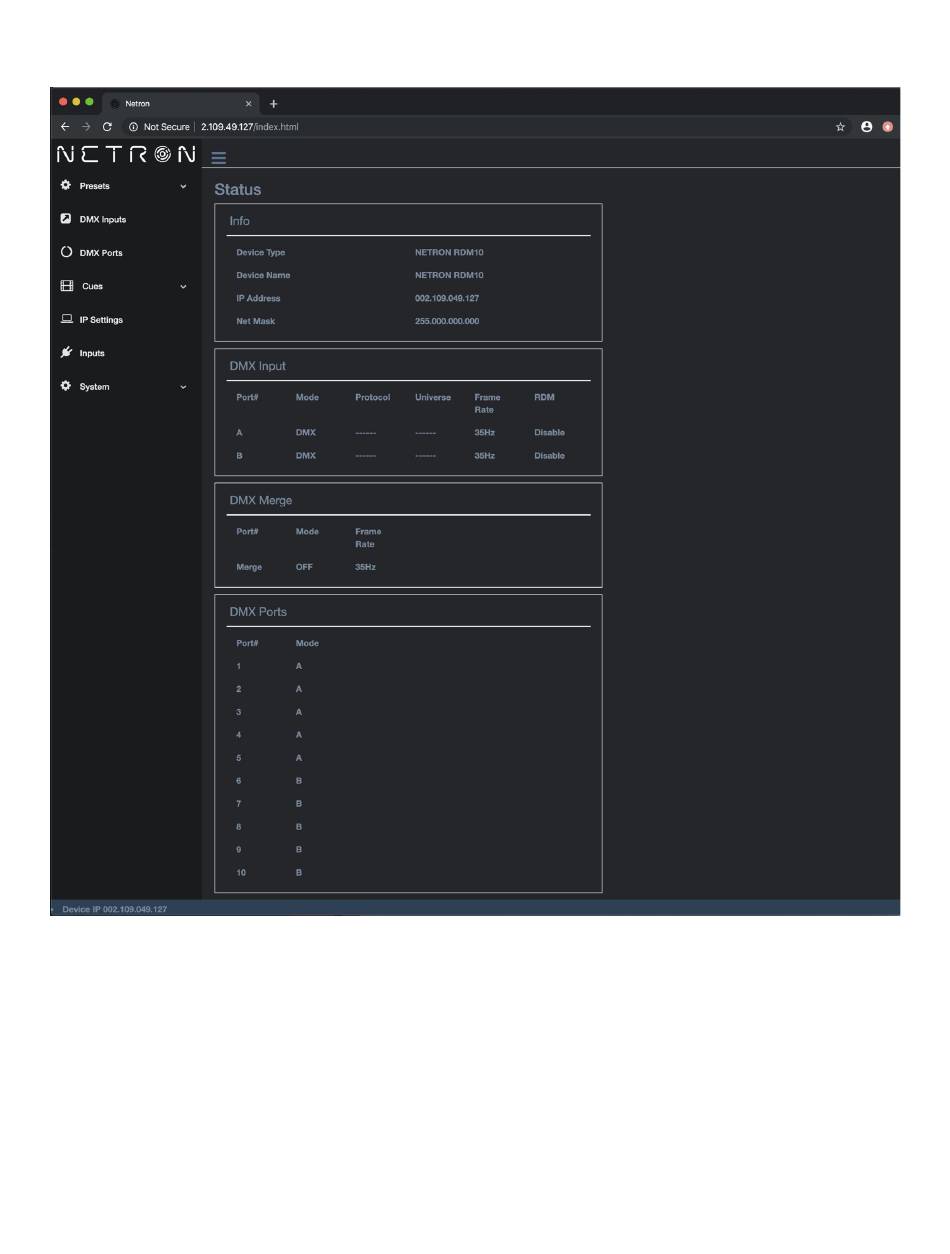Viewport: 950px width, 1254px height.
Task: Click the Device Name label
Action: 263,275
